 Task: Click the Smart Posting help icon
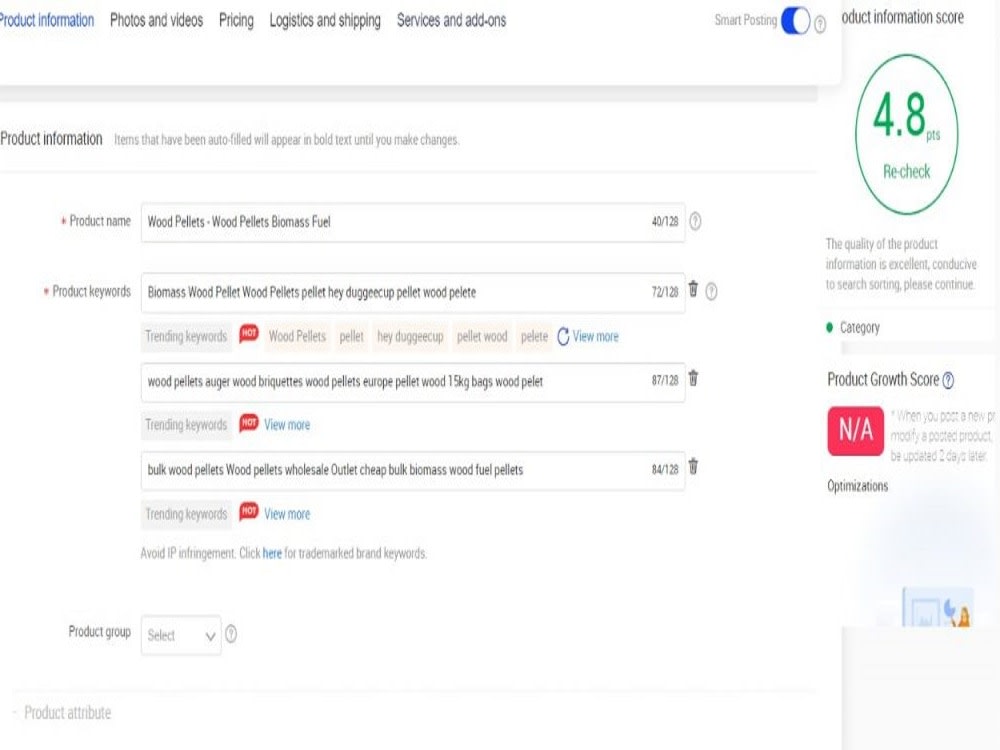click(x=820, y=25)
